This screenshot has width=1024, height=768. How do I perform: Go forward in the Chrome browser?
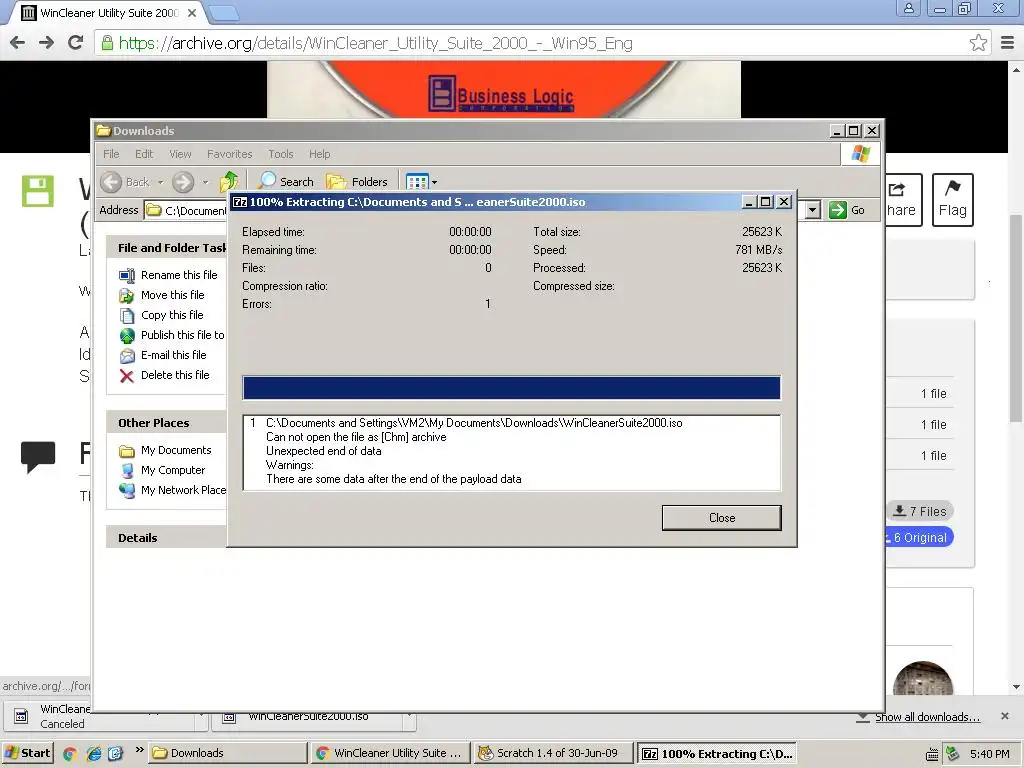(x=46, y=42)
